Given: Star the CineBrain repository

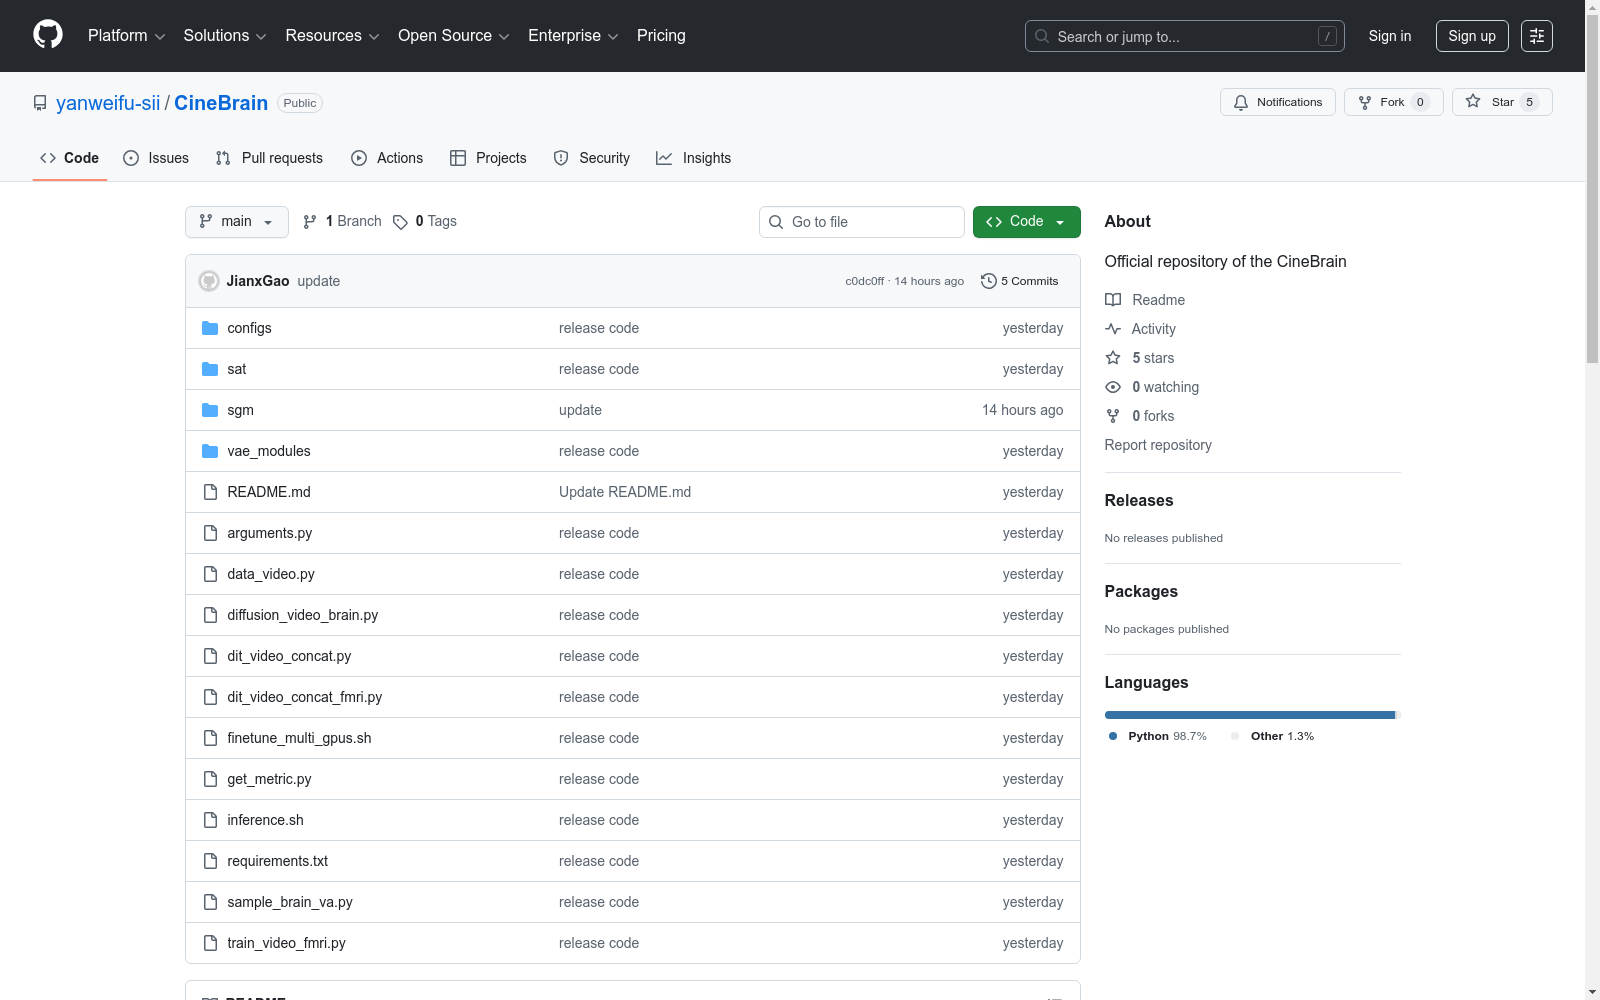Looking at the screenshot, I should pyautogui.click(x=1502, y=102).
